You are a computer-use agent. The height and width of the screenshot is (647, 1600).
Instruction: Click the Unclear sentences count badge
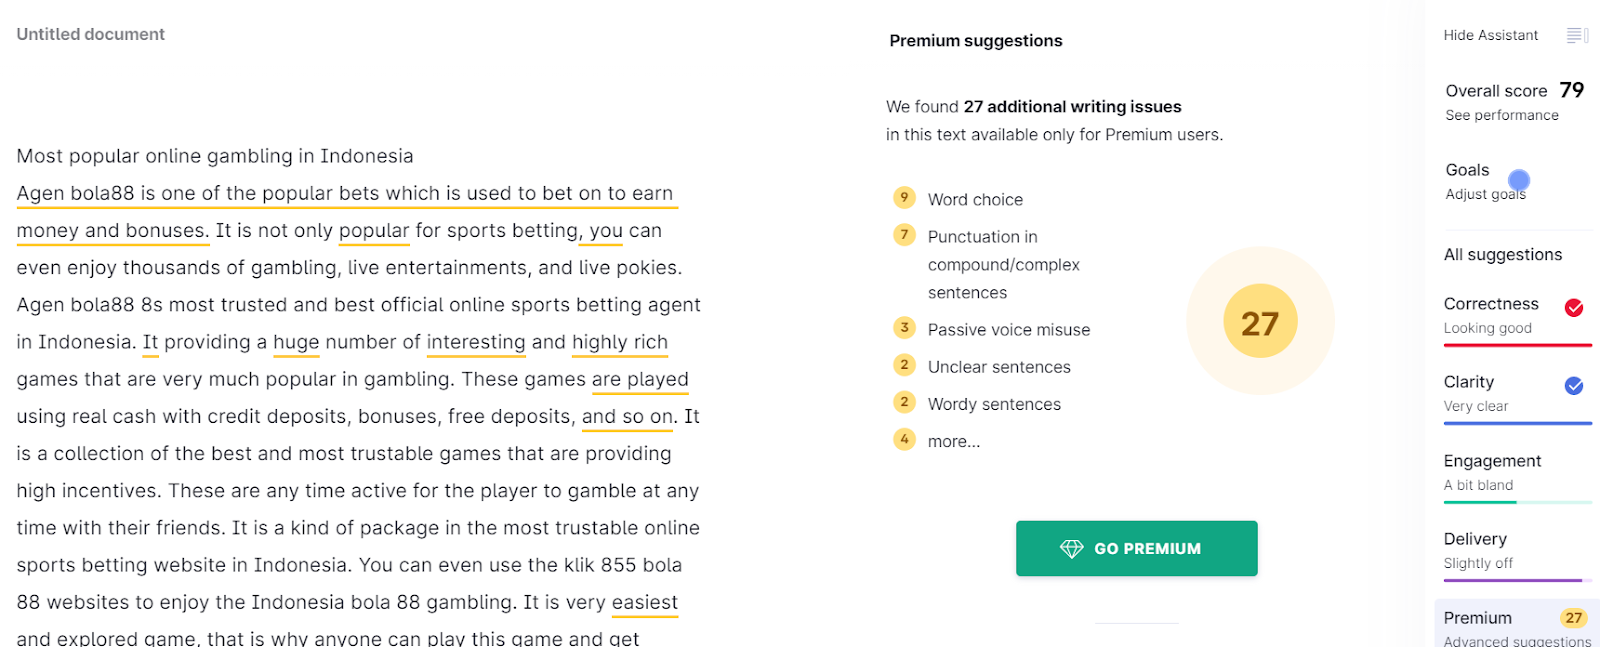tap(904, 366)
